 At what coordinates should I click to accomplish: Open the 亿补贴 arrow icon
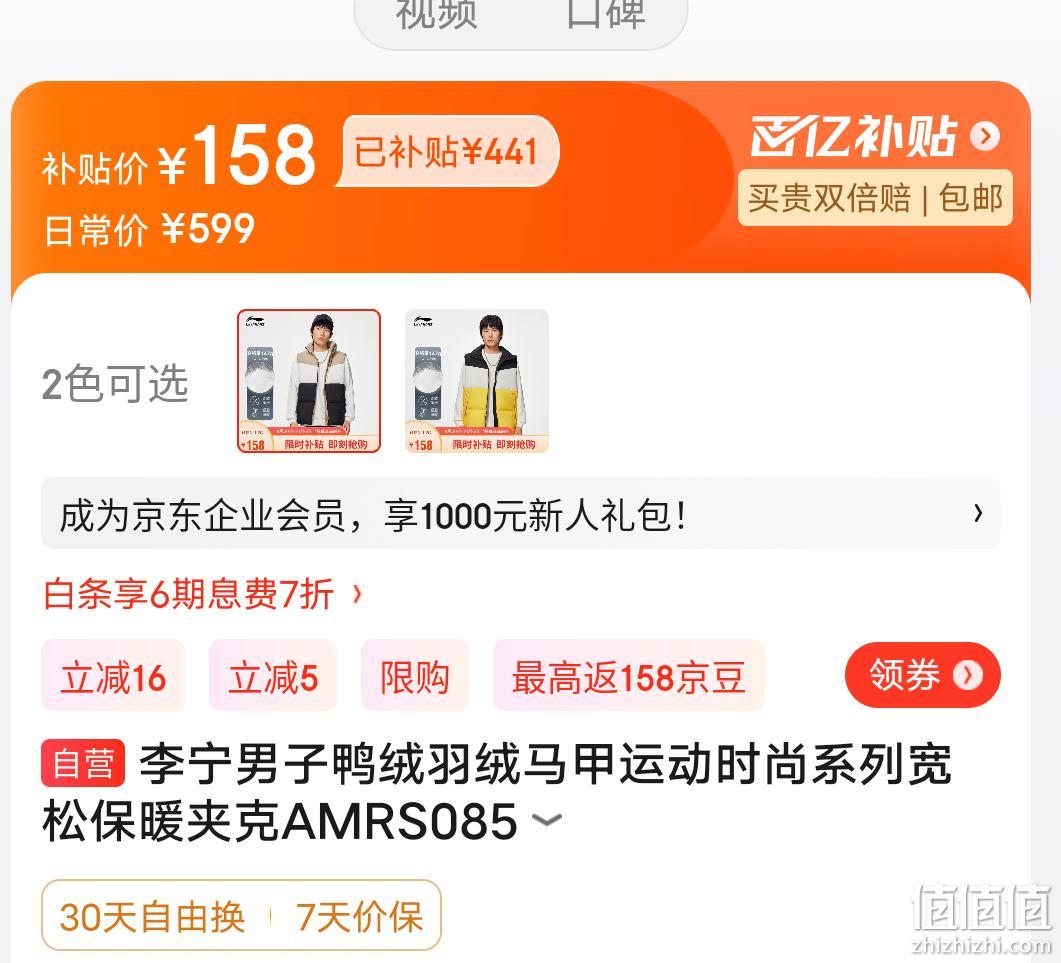[985, 136]
